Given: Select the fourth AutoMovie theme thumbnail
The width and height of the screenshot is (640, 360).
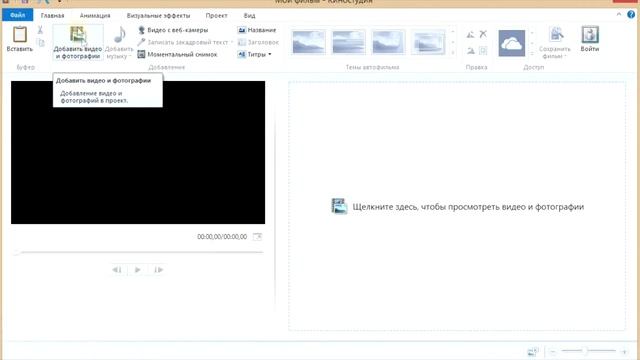Looking at the screenshot, I should pyautogui.click(x=428, y=42).
